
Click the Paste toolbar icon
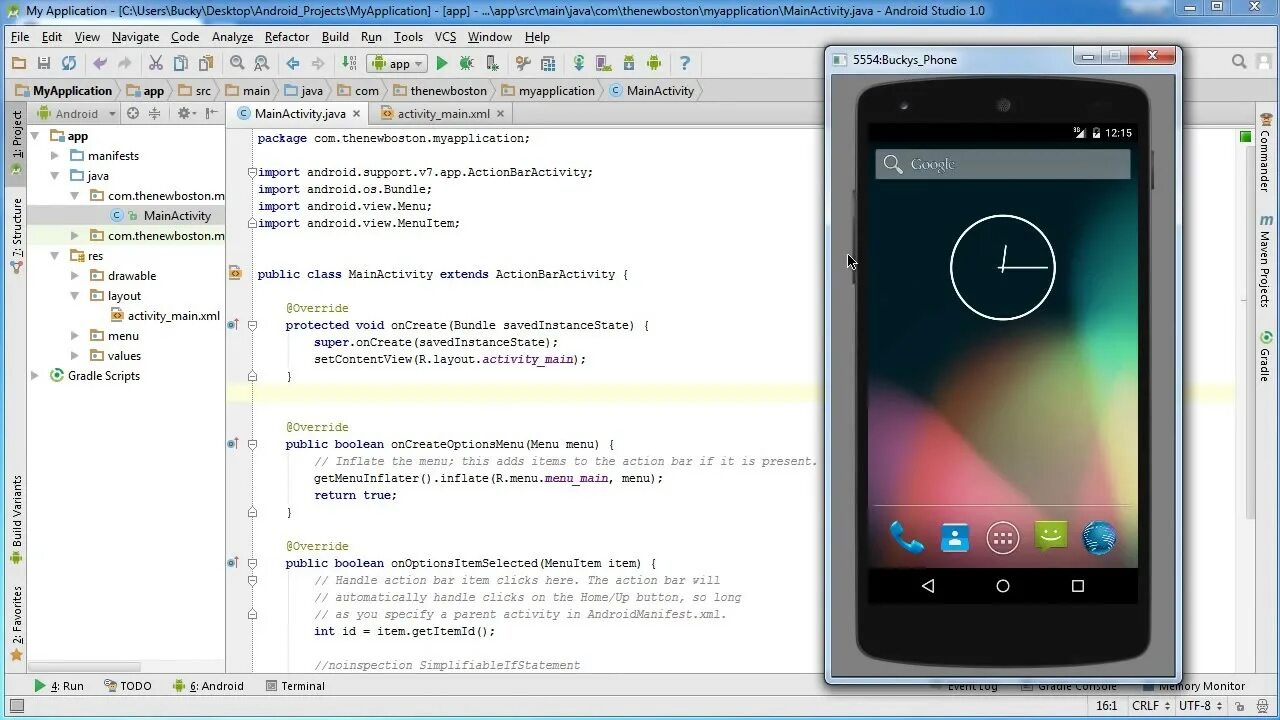click(x=205, y=63)
